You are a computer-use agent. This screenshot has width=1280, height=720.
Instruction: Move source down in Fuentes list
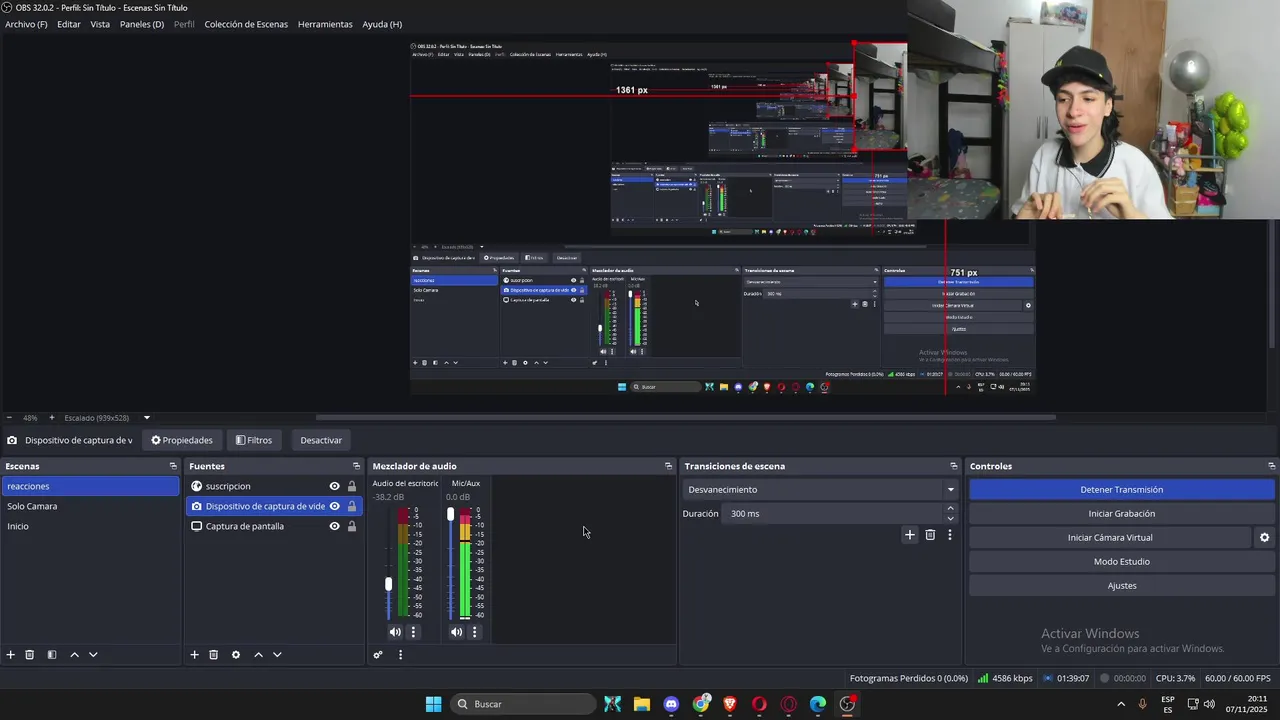click(x=277, y=655)
